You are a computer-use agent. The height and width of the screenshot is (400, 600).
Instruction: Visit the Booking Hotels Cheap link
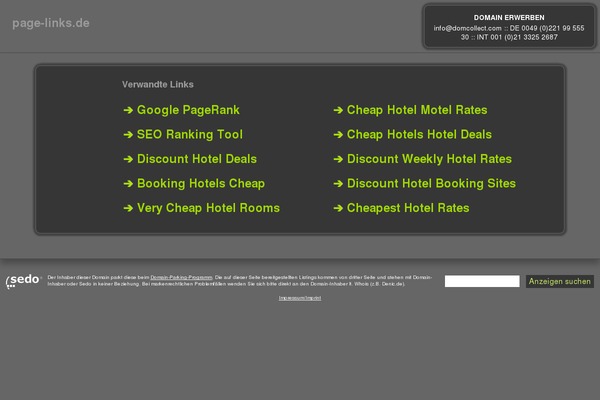[201, 183]
